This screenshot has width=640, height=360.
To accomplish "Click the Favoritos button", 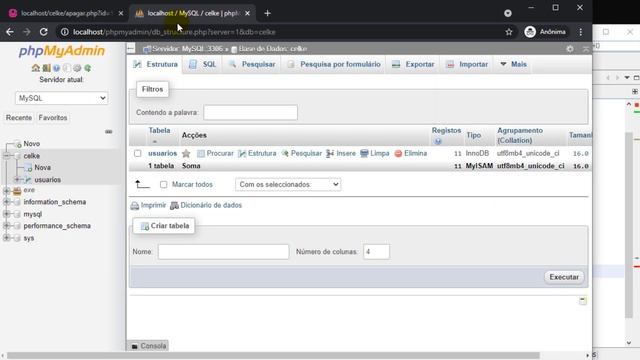I will [53, 118].
